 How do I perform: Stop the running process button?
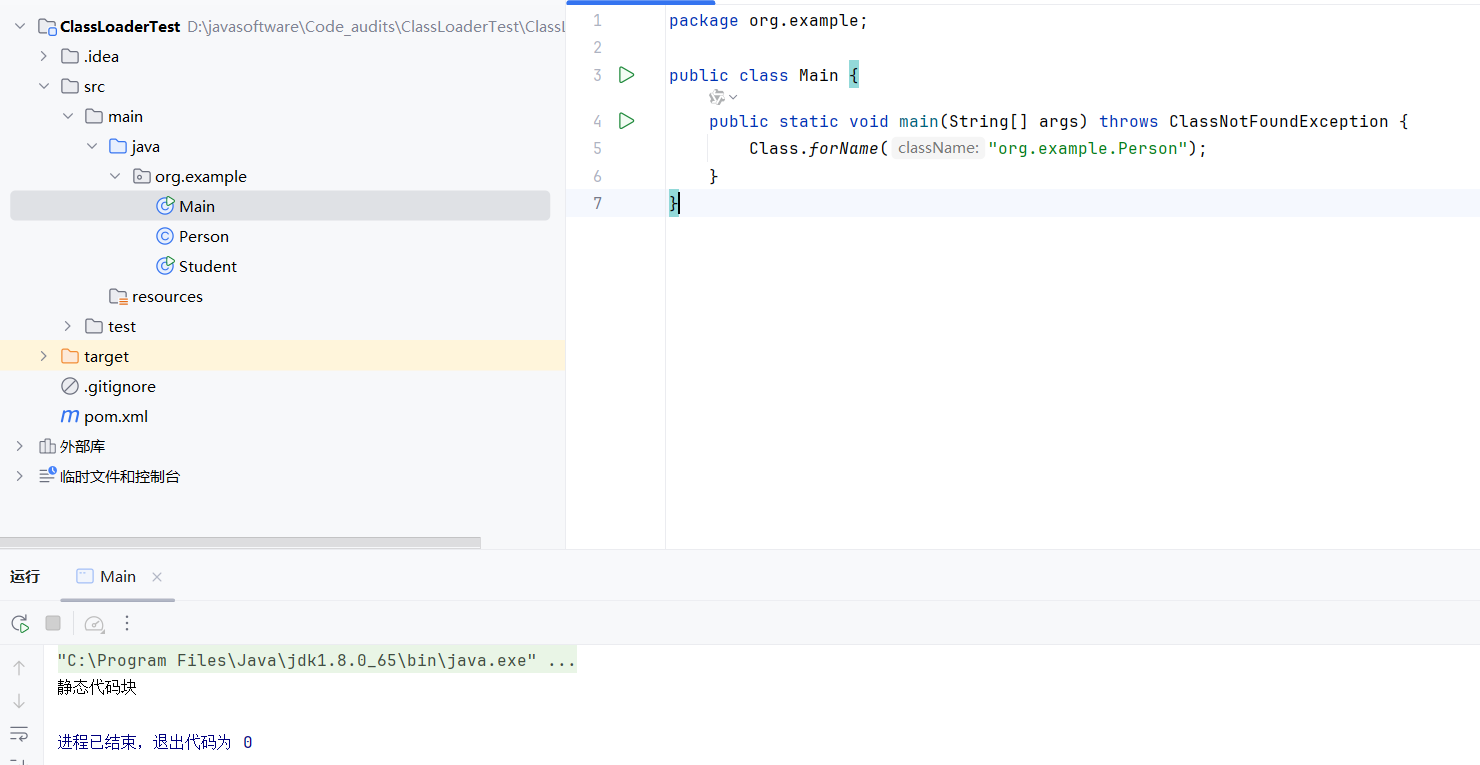click(53, 623)
